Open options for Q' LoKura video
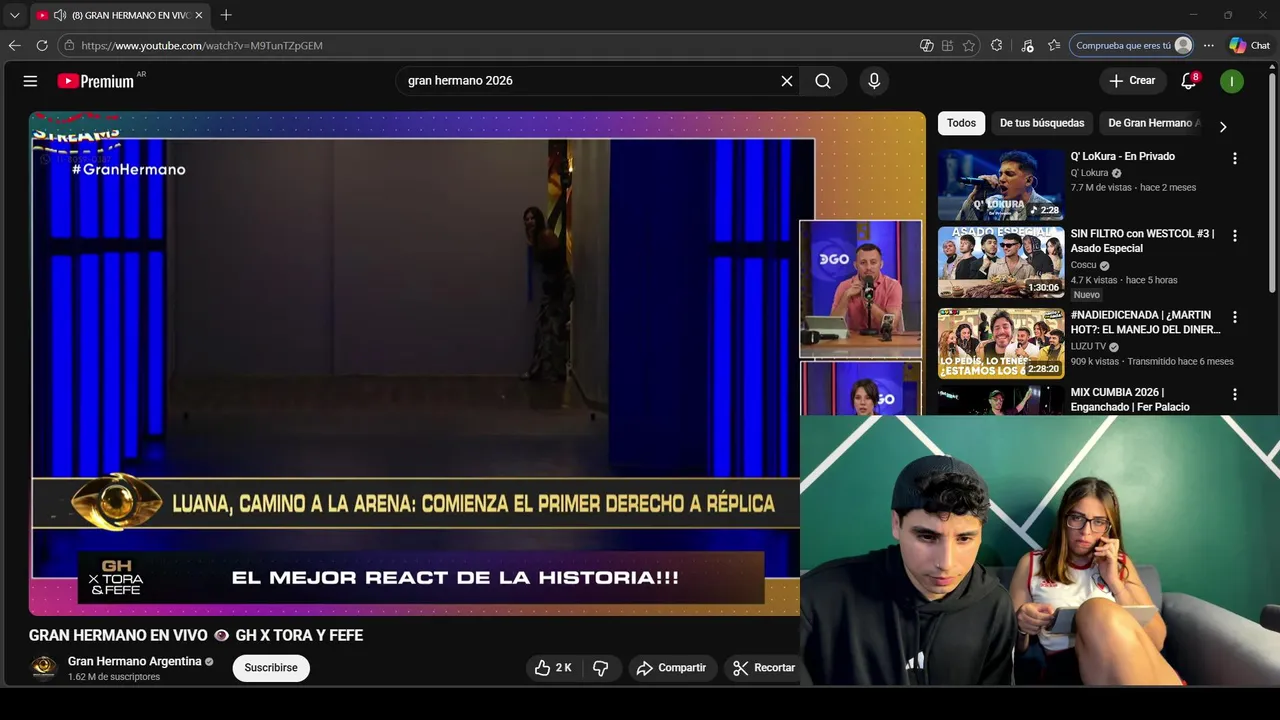 [1235, 158]
